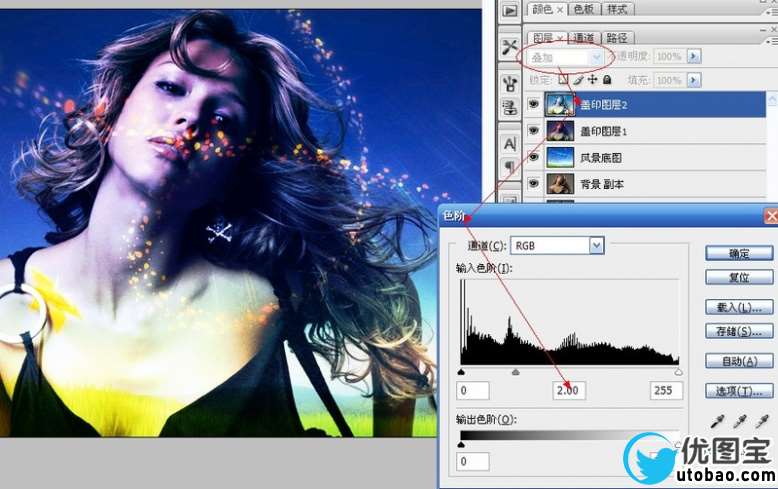This screenshot has height=489, width=778.
Task: Click the midtone gray input slider triangle
Action: coord(516,372)
